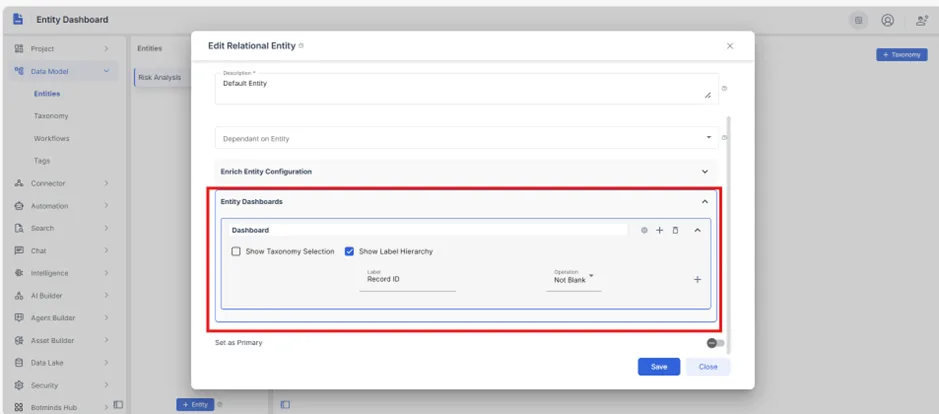
Task: Click the panel icon below the dialog
Action: pyautogui.click(x=285, y=405)
